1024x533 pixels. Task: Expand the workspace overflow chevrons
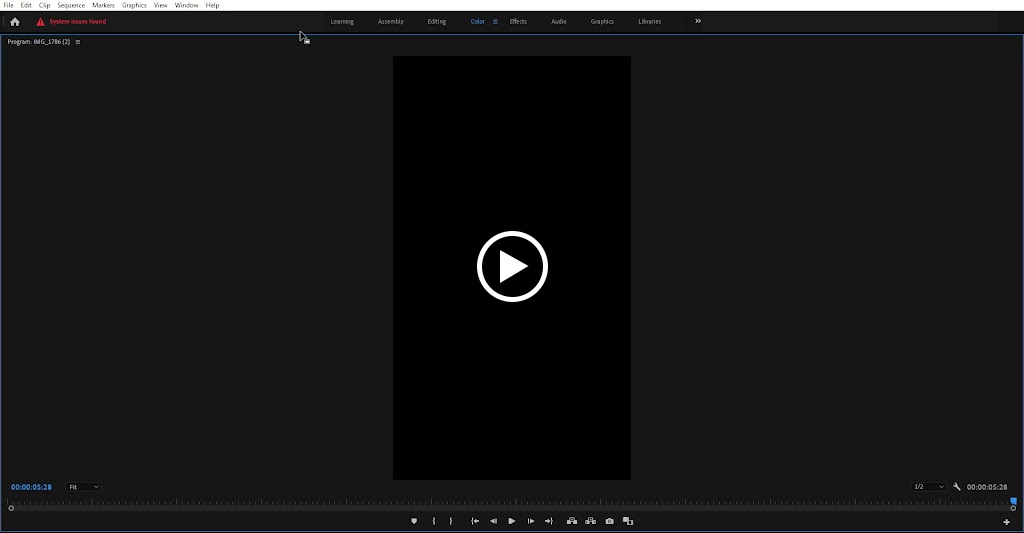(x=698, y=21)
